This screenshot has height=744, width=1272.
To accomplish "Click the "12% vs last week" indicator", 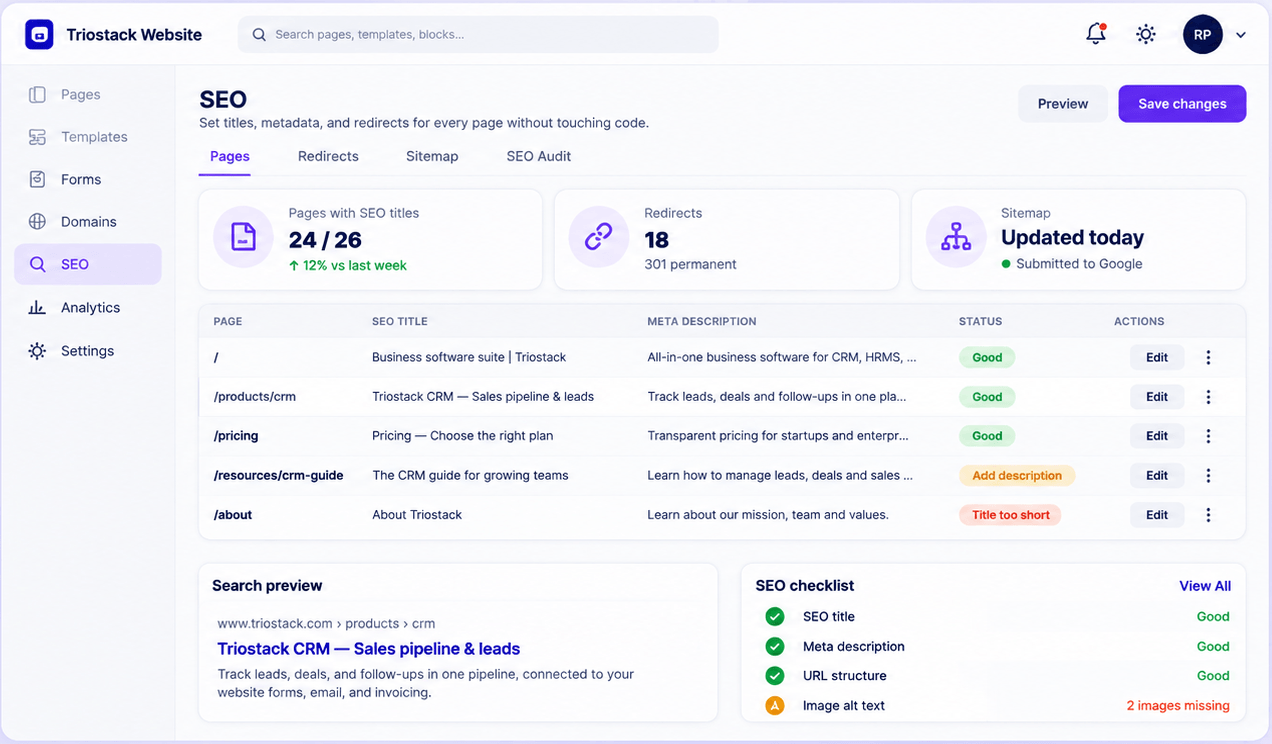I will [348, 266].
